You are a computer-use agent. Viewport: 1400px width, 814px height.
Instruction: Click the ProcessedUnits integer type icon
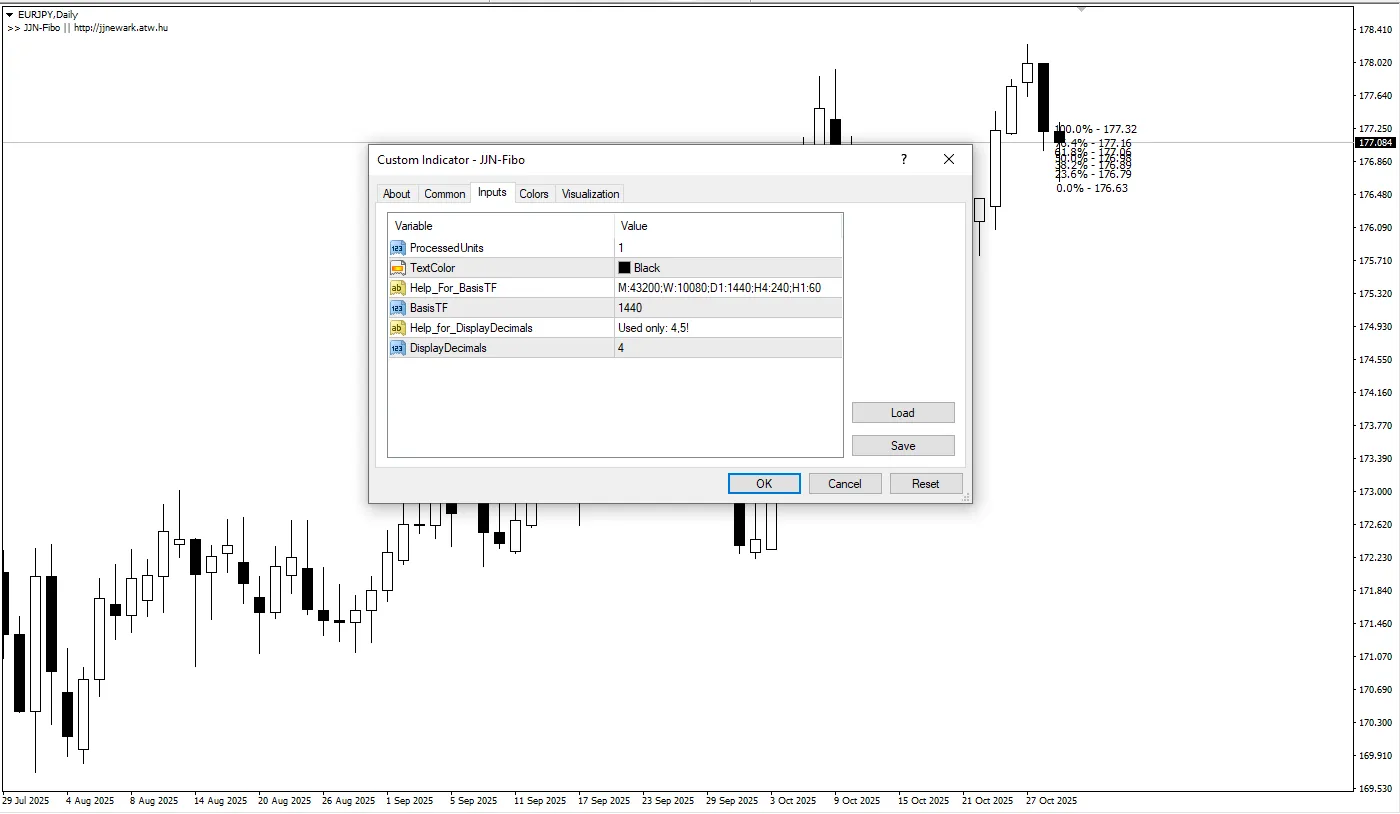click(397, 248)
